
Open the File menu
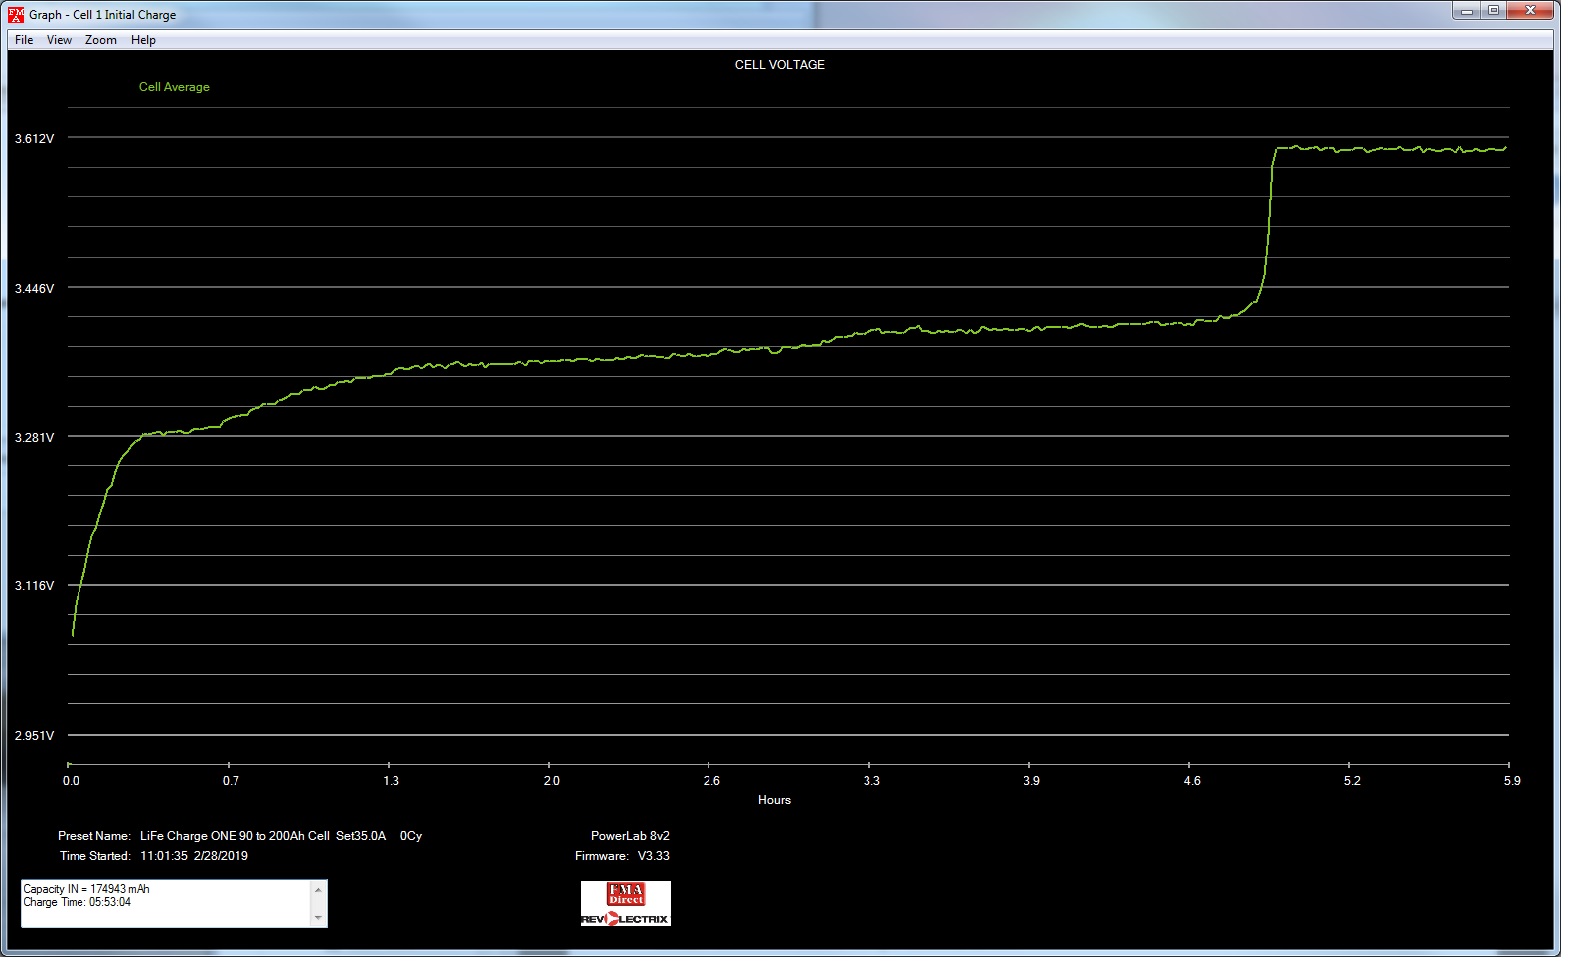point(24,40)
